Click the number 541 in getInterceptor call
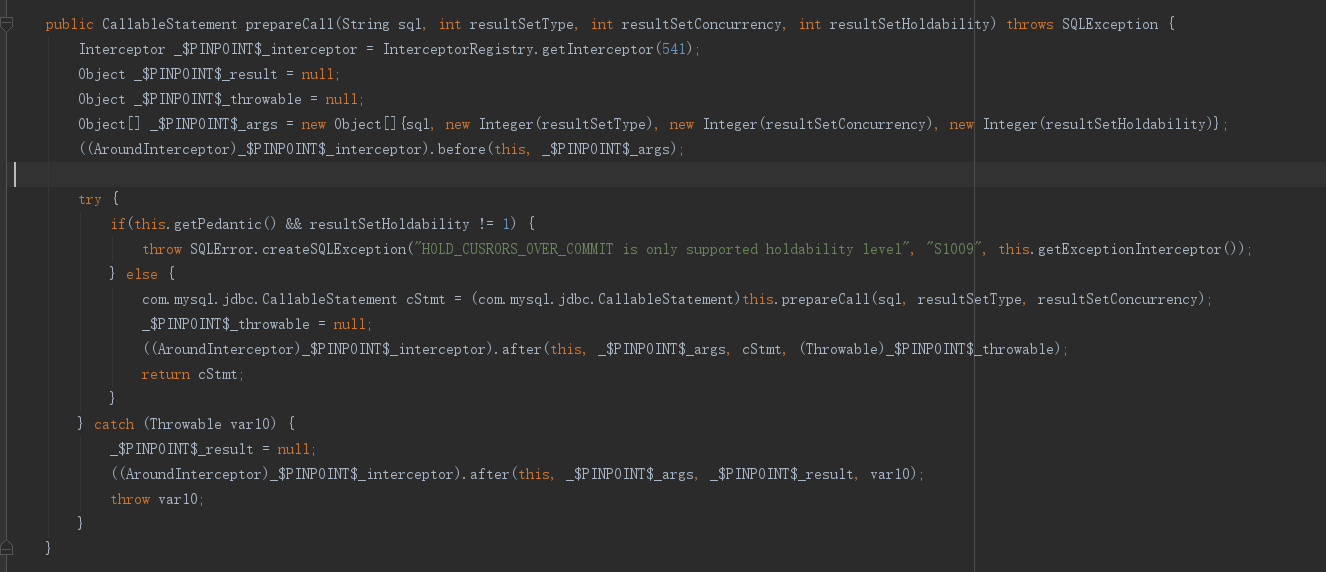Viewport: 1326px width, 572px height. (x=674, y=49)
